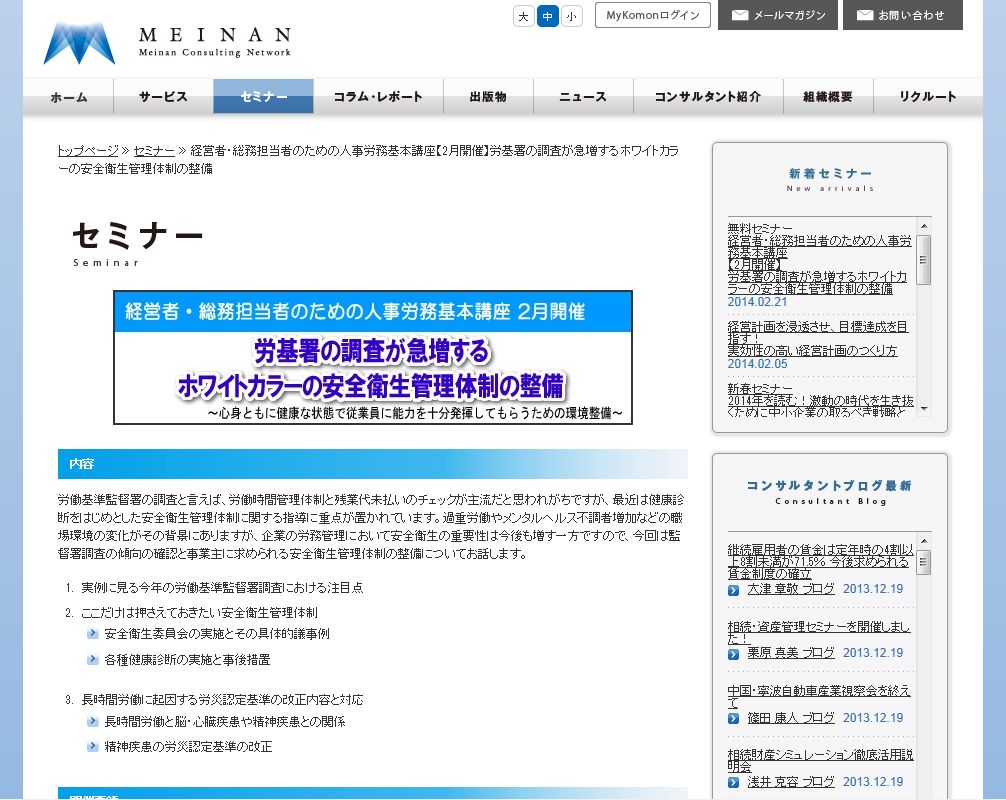Screen dimensions: 1006x800
Task: Click the envelope icon on お問い合わせ button
Action: (864, 15)
